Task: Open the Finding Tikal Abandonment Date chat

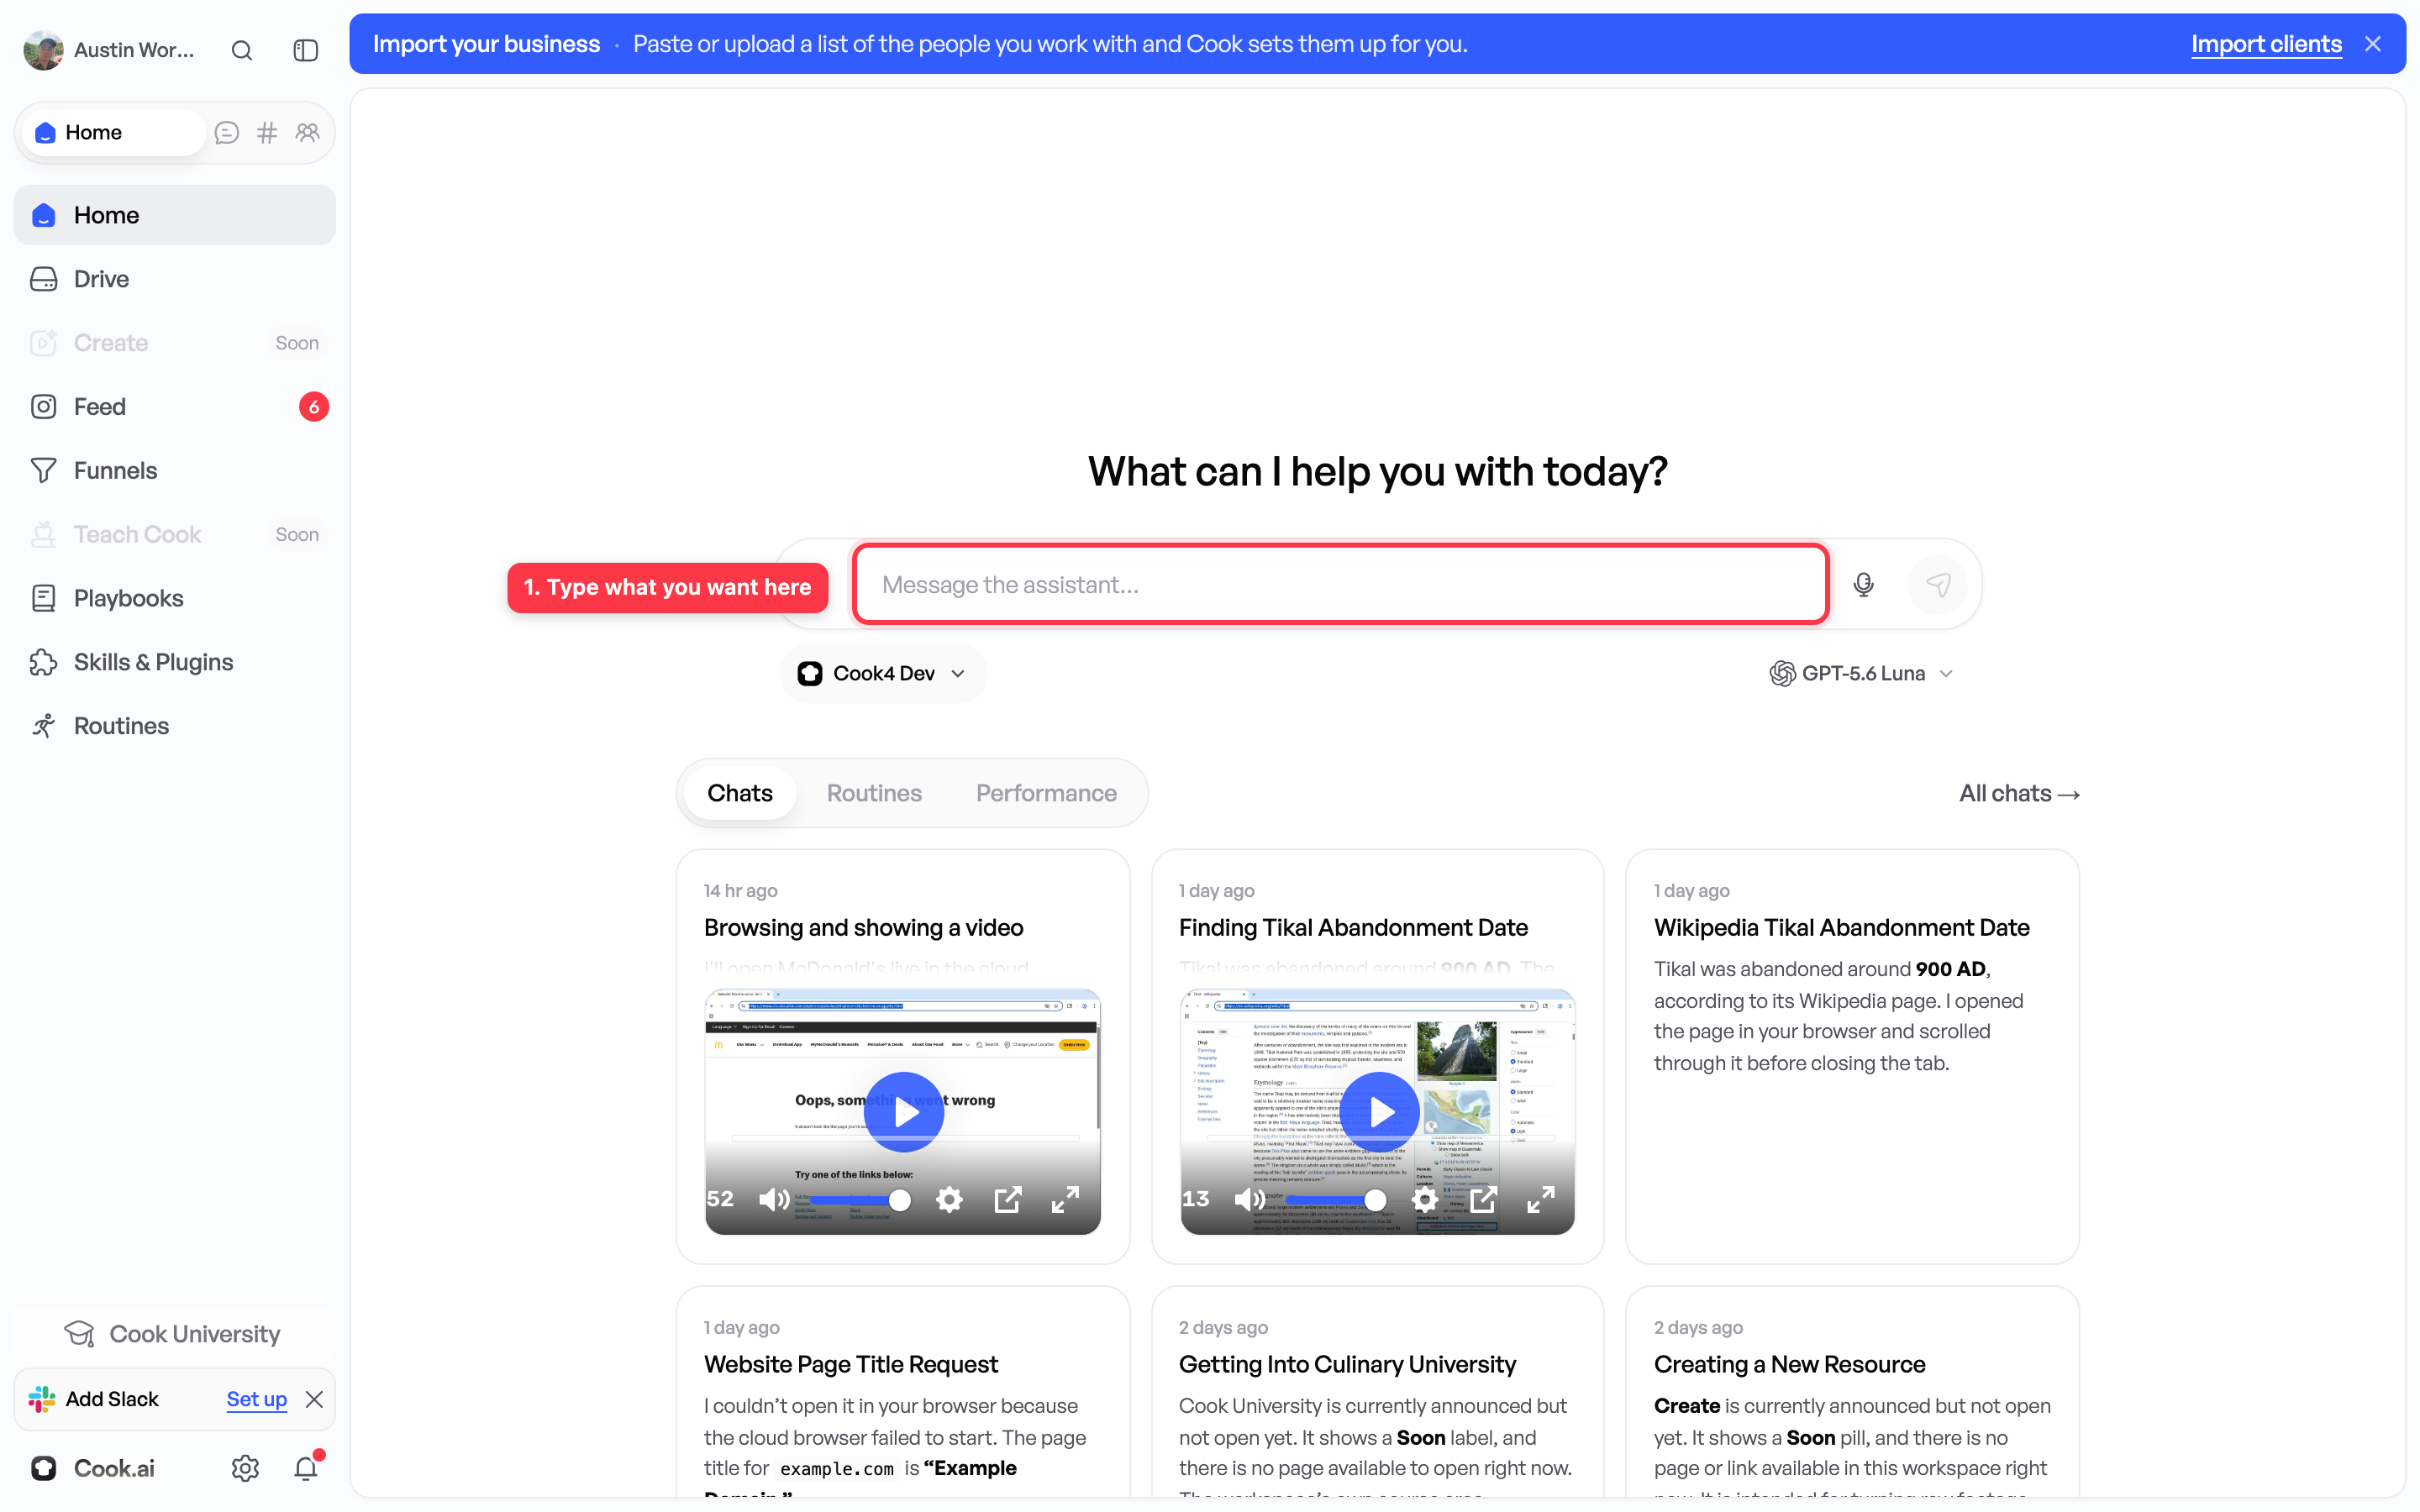Action: [x=1353, y=928]
